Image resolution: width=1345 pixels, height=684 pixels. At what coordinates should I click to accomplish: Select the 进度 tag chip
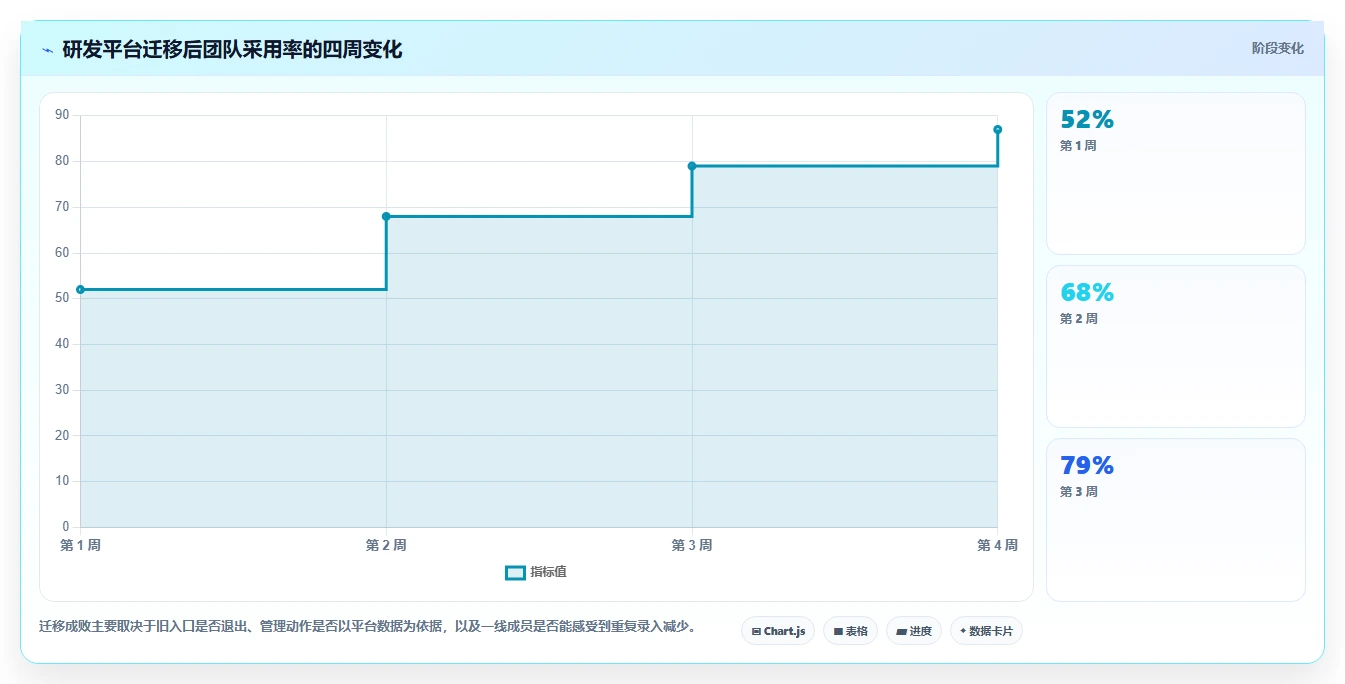tap(913, 631)
